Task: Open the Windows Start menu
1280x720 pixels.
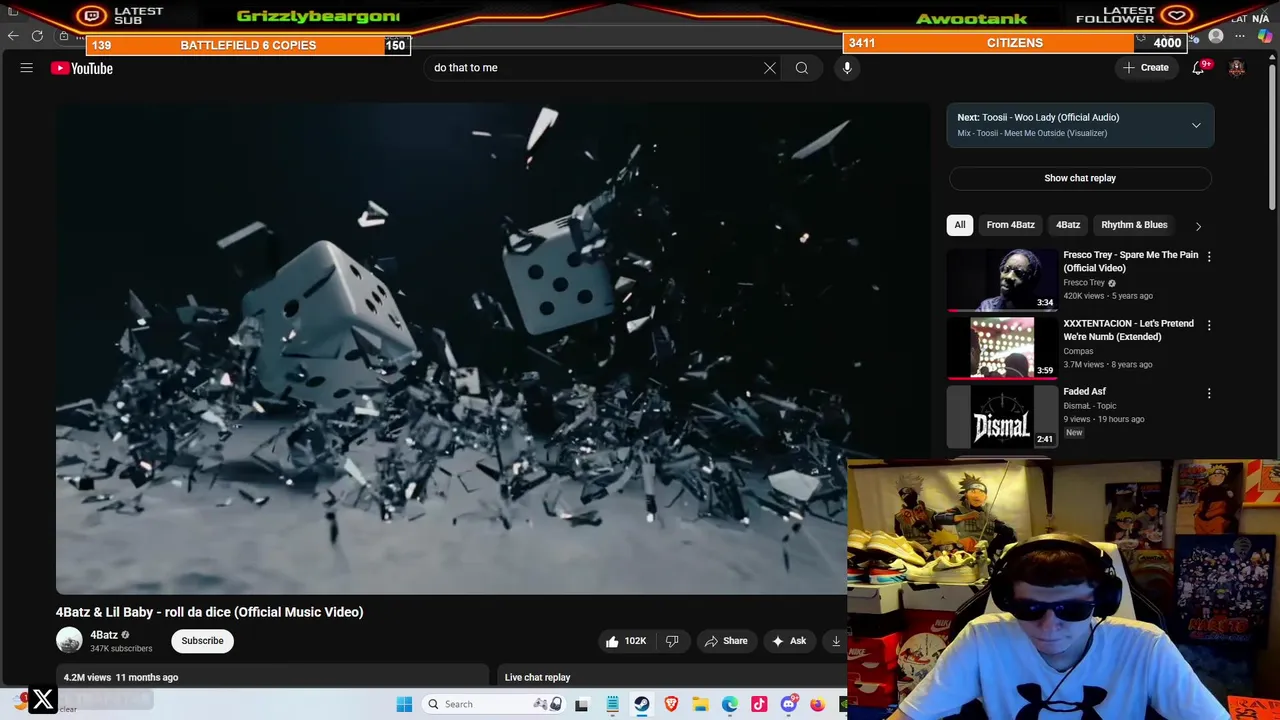Action: (404, 704)
